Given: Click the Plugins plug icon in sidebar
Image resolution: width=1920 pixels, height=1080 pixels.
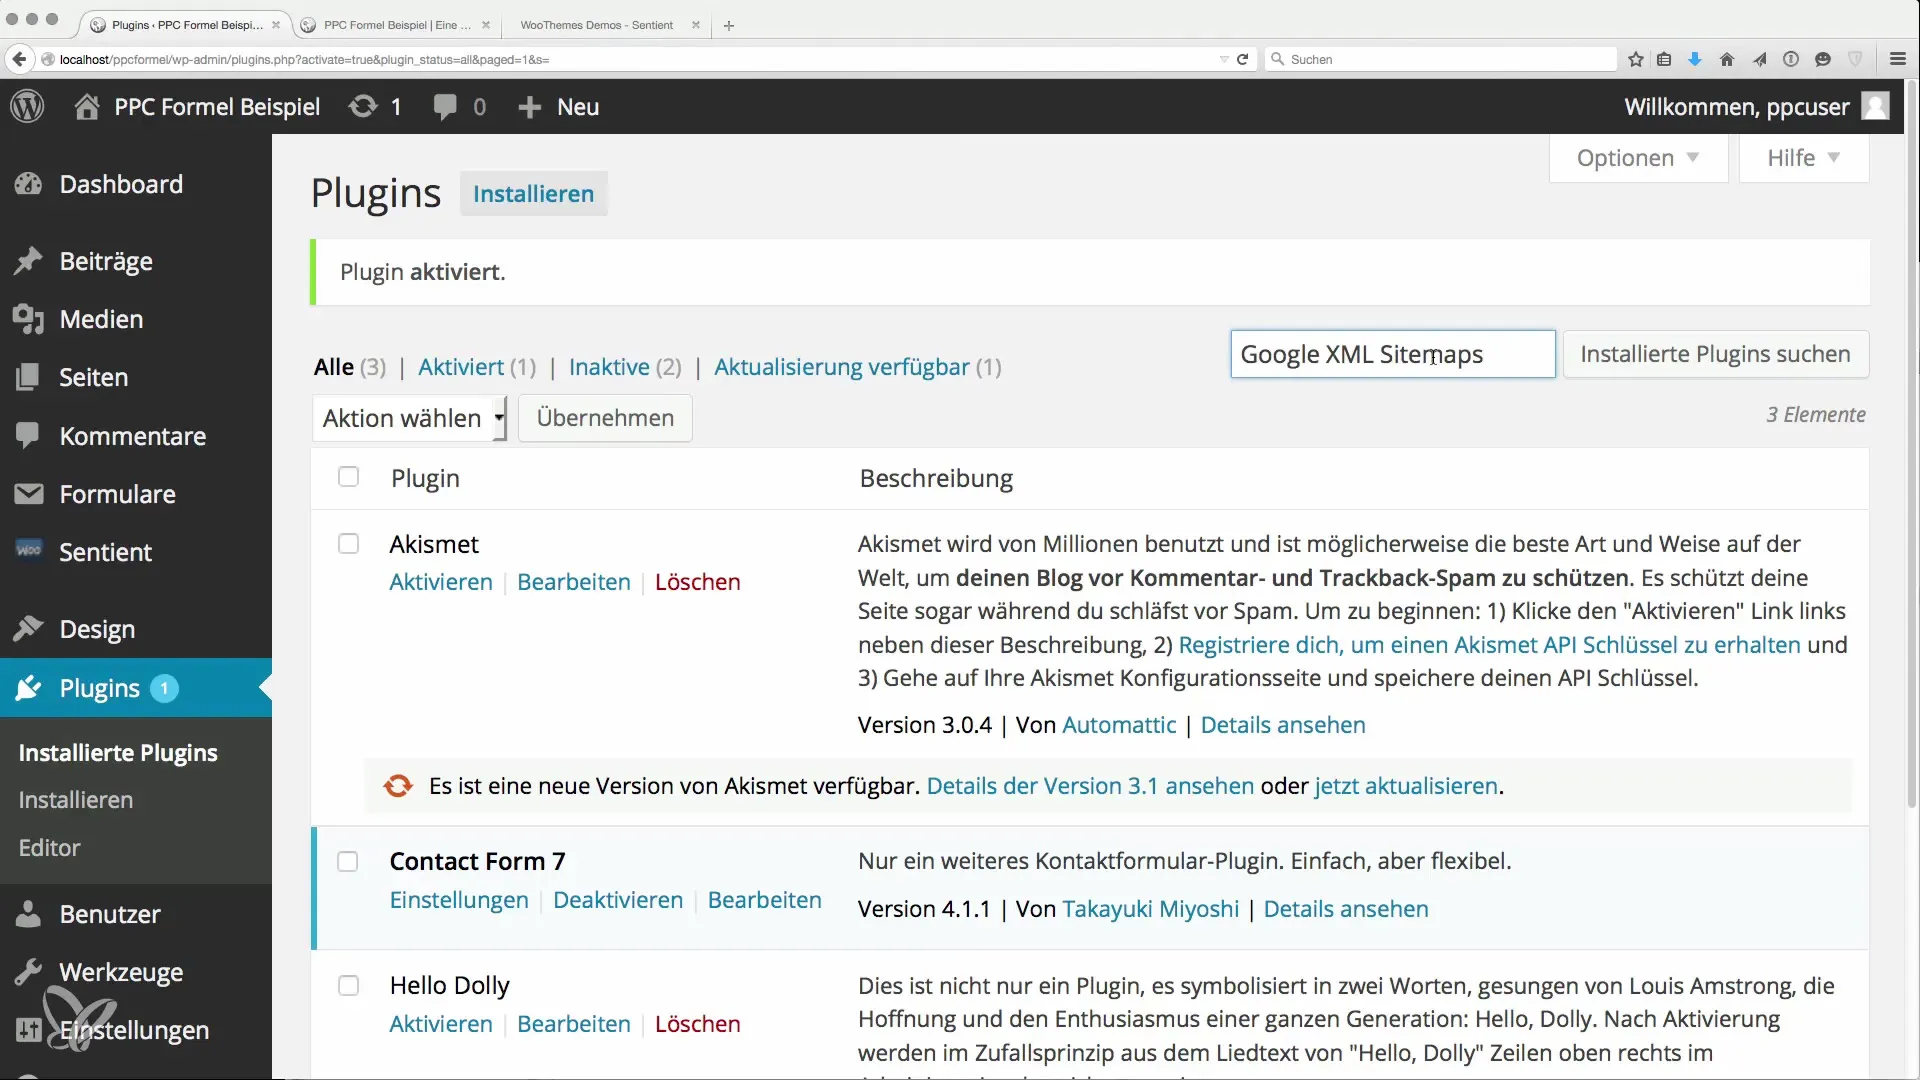Looking at the screenshot, I should (x=28, y=688).
